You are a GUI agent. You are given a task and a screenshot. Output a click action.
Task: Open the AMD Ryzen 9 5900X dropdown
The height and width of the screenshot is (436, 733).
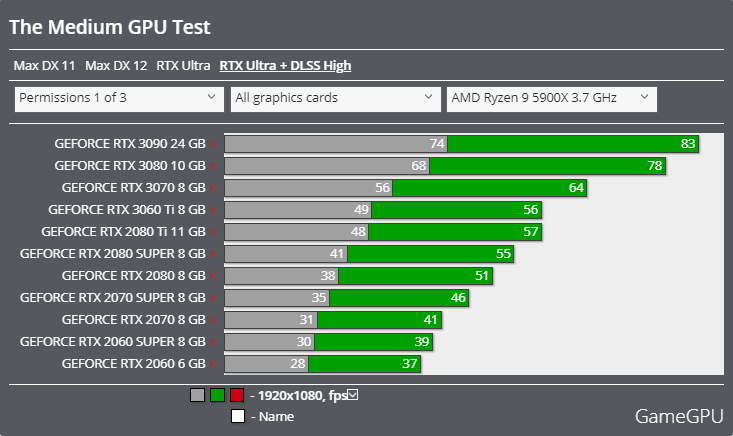(552, 99)
